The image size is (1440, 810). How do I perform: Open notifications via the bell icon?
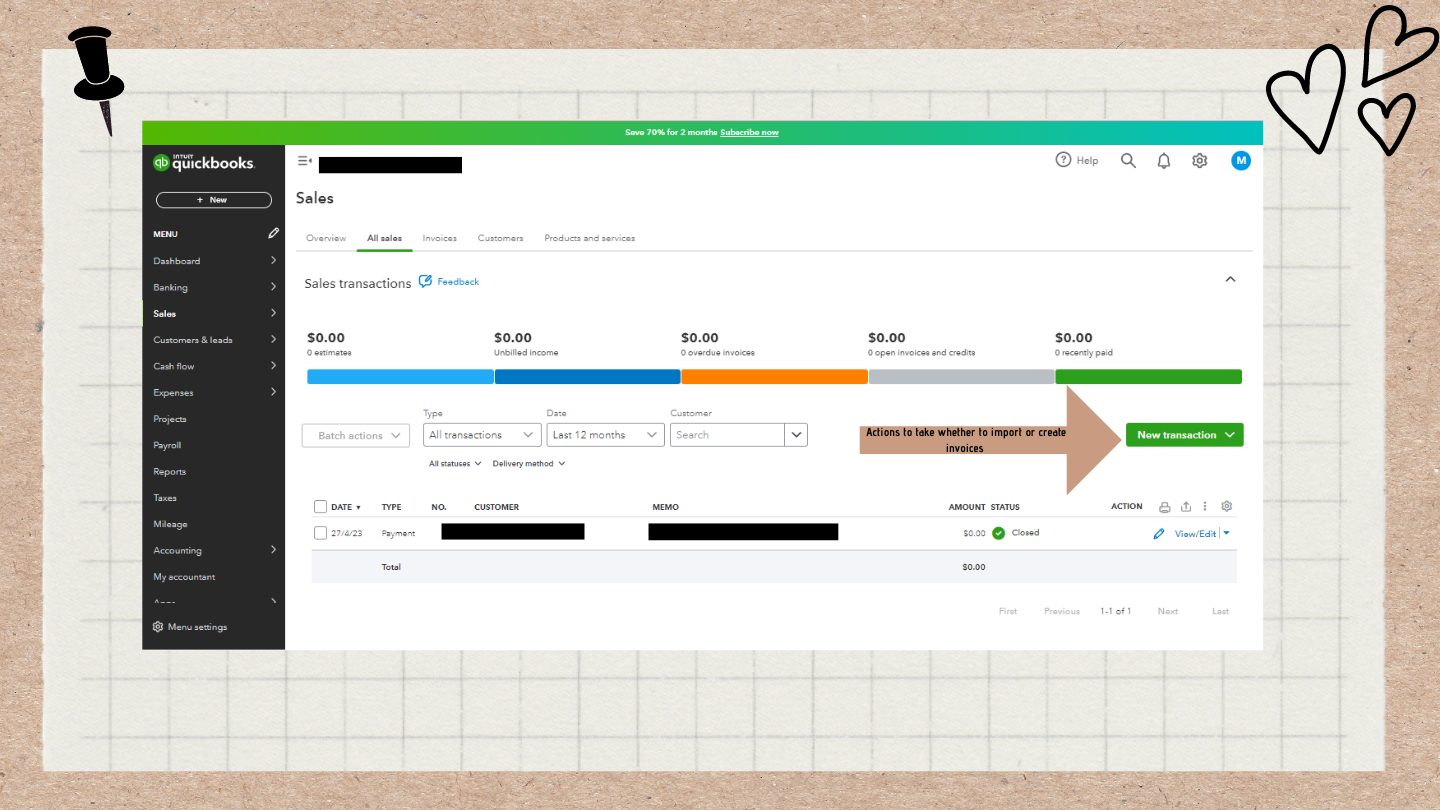click(1164, 161)
